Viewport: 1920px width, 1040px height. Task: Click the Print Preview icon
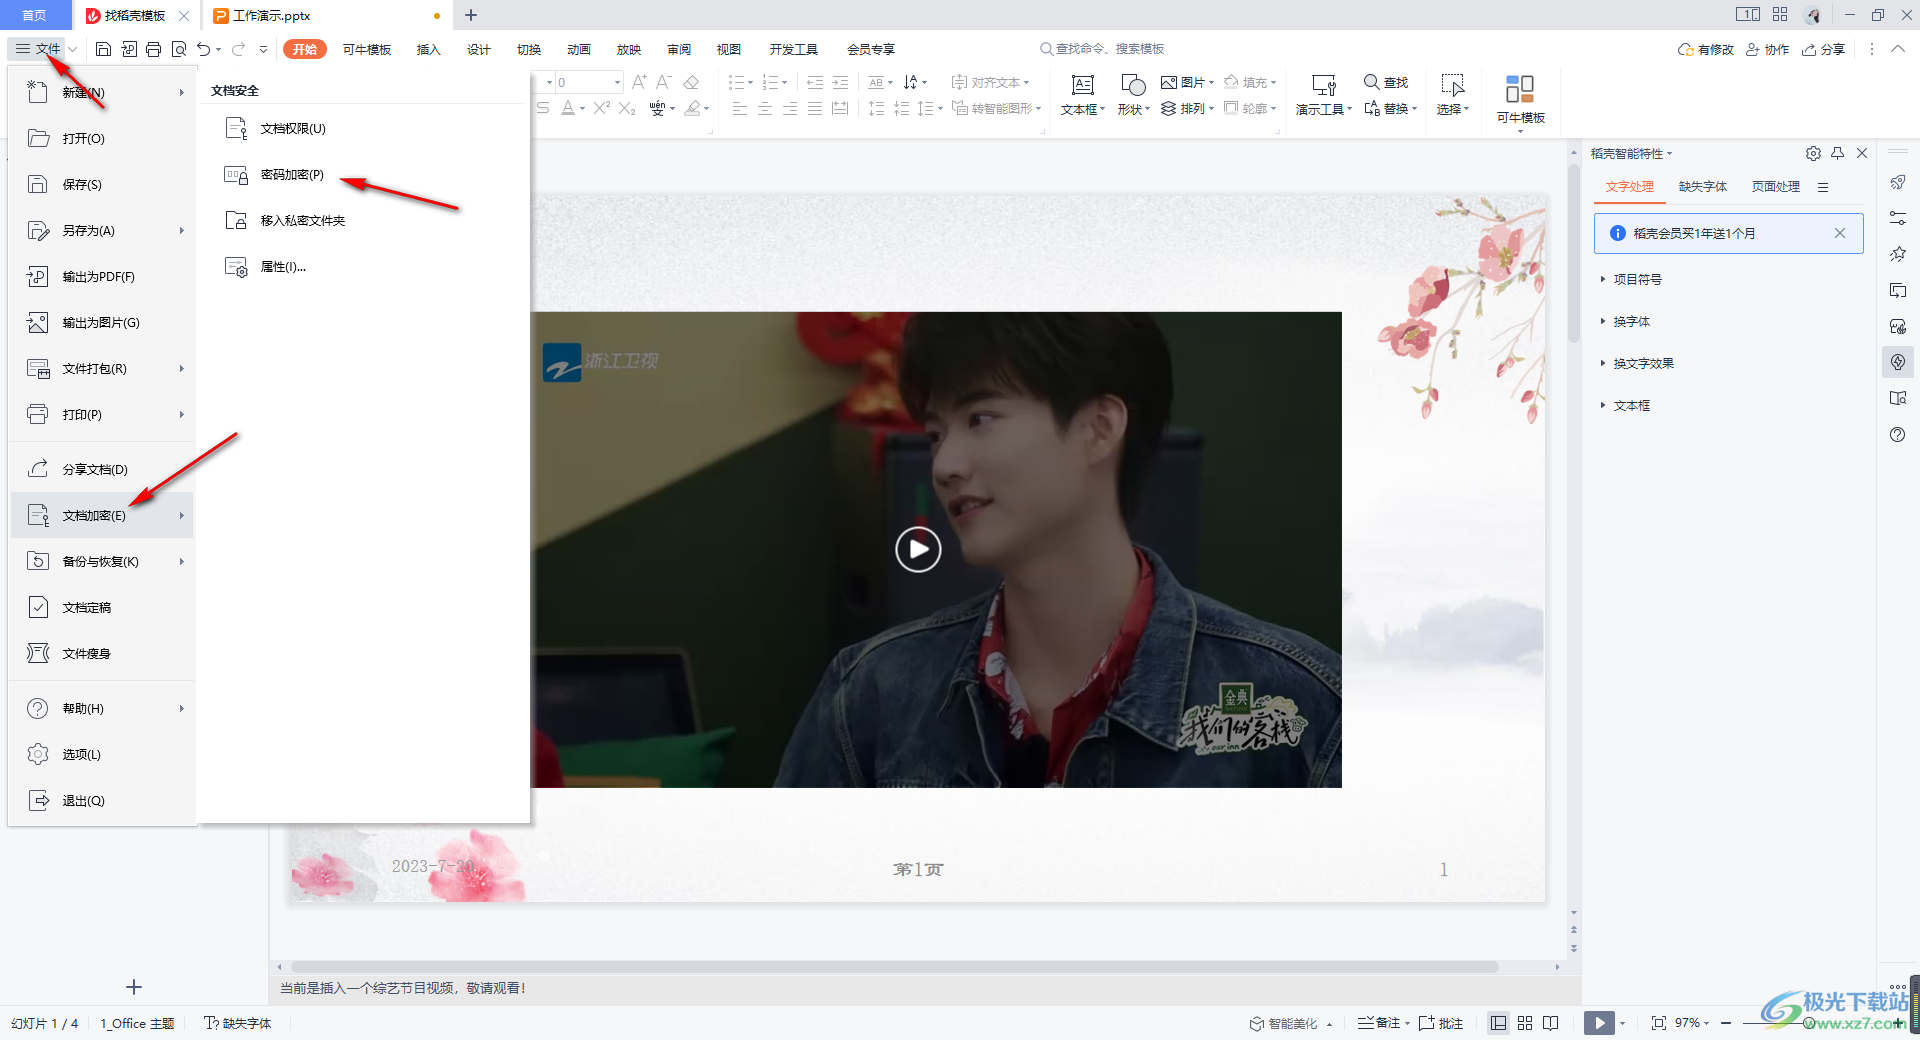179,49
